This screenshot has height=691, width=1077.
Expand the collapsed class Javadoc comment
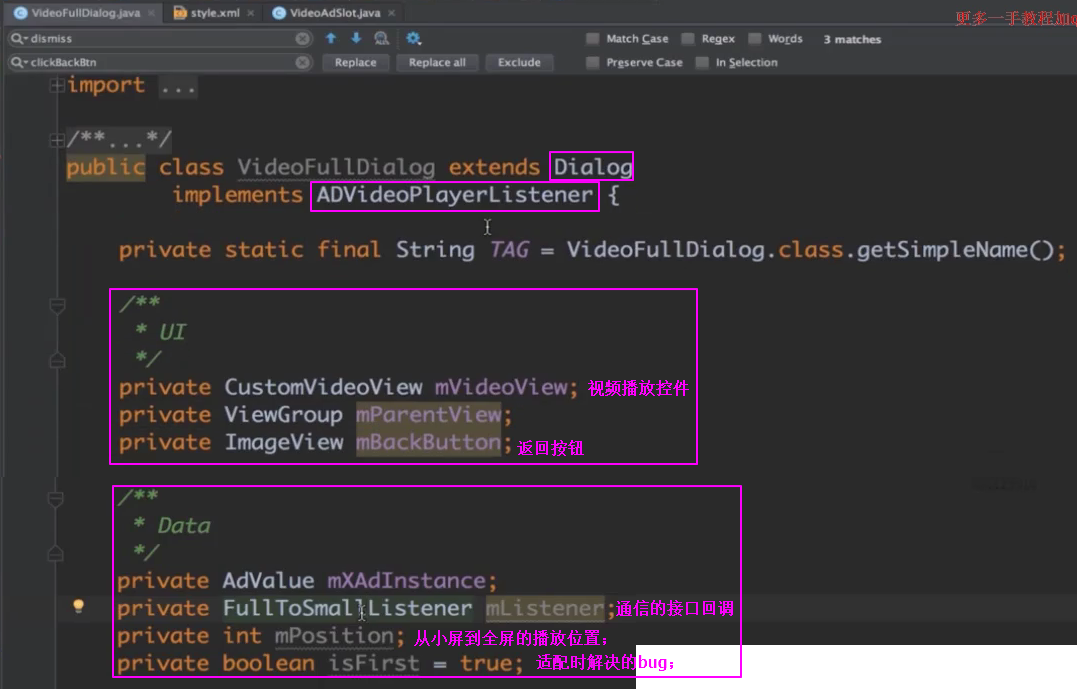tap(57, 138)
